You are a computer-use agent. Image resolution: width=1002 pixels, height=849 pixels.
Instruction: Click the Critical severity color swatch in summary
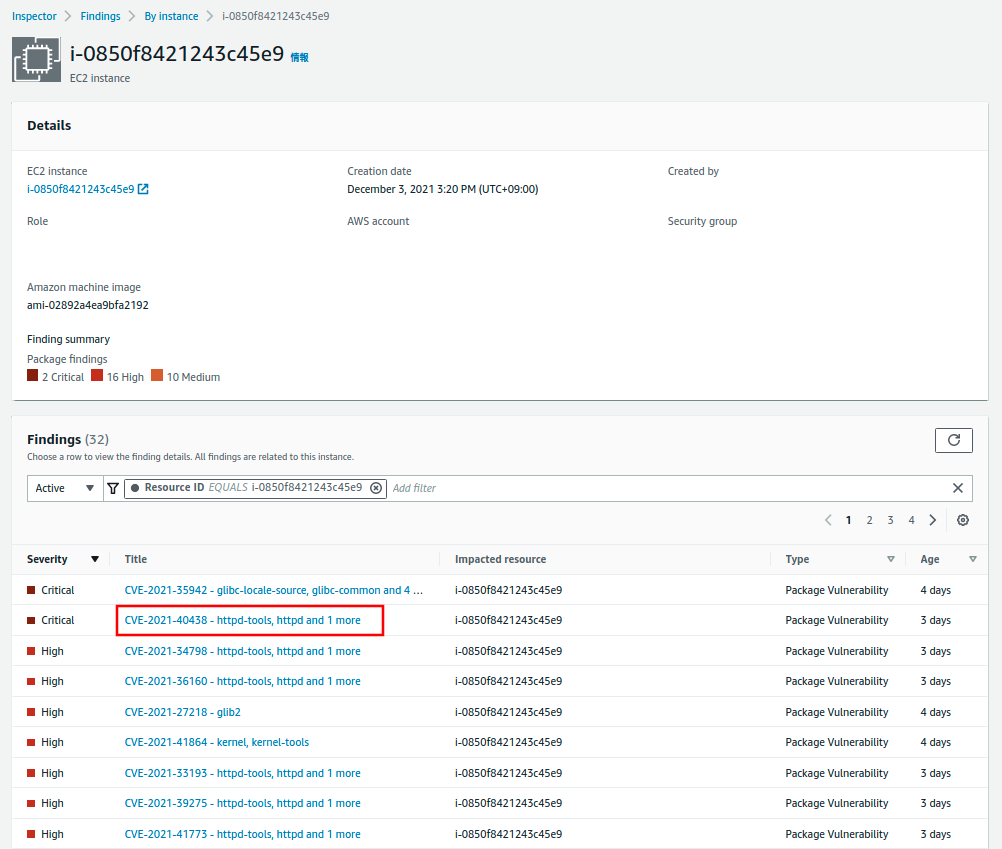pyautogui.click(x=33, y=376)
